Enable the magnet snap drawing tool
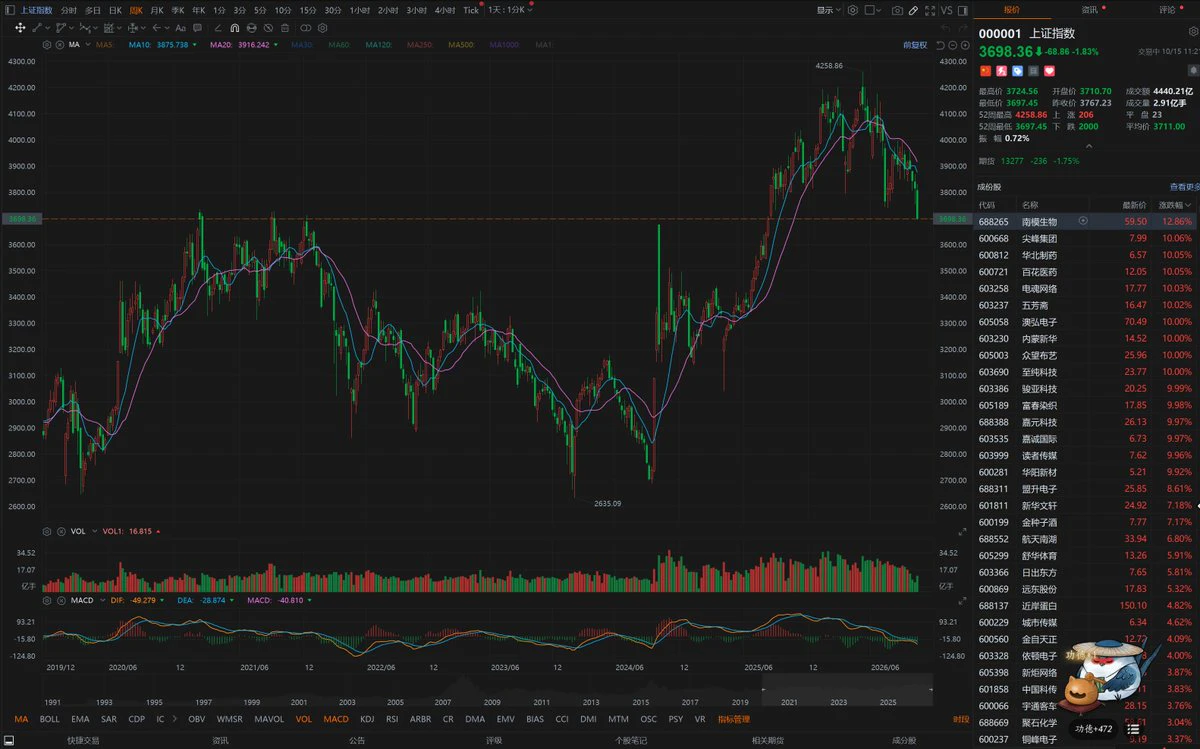 (234, 28)
